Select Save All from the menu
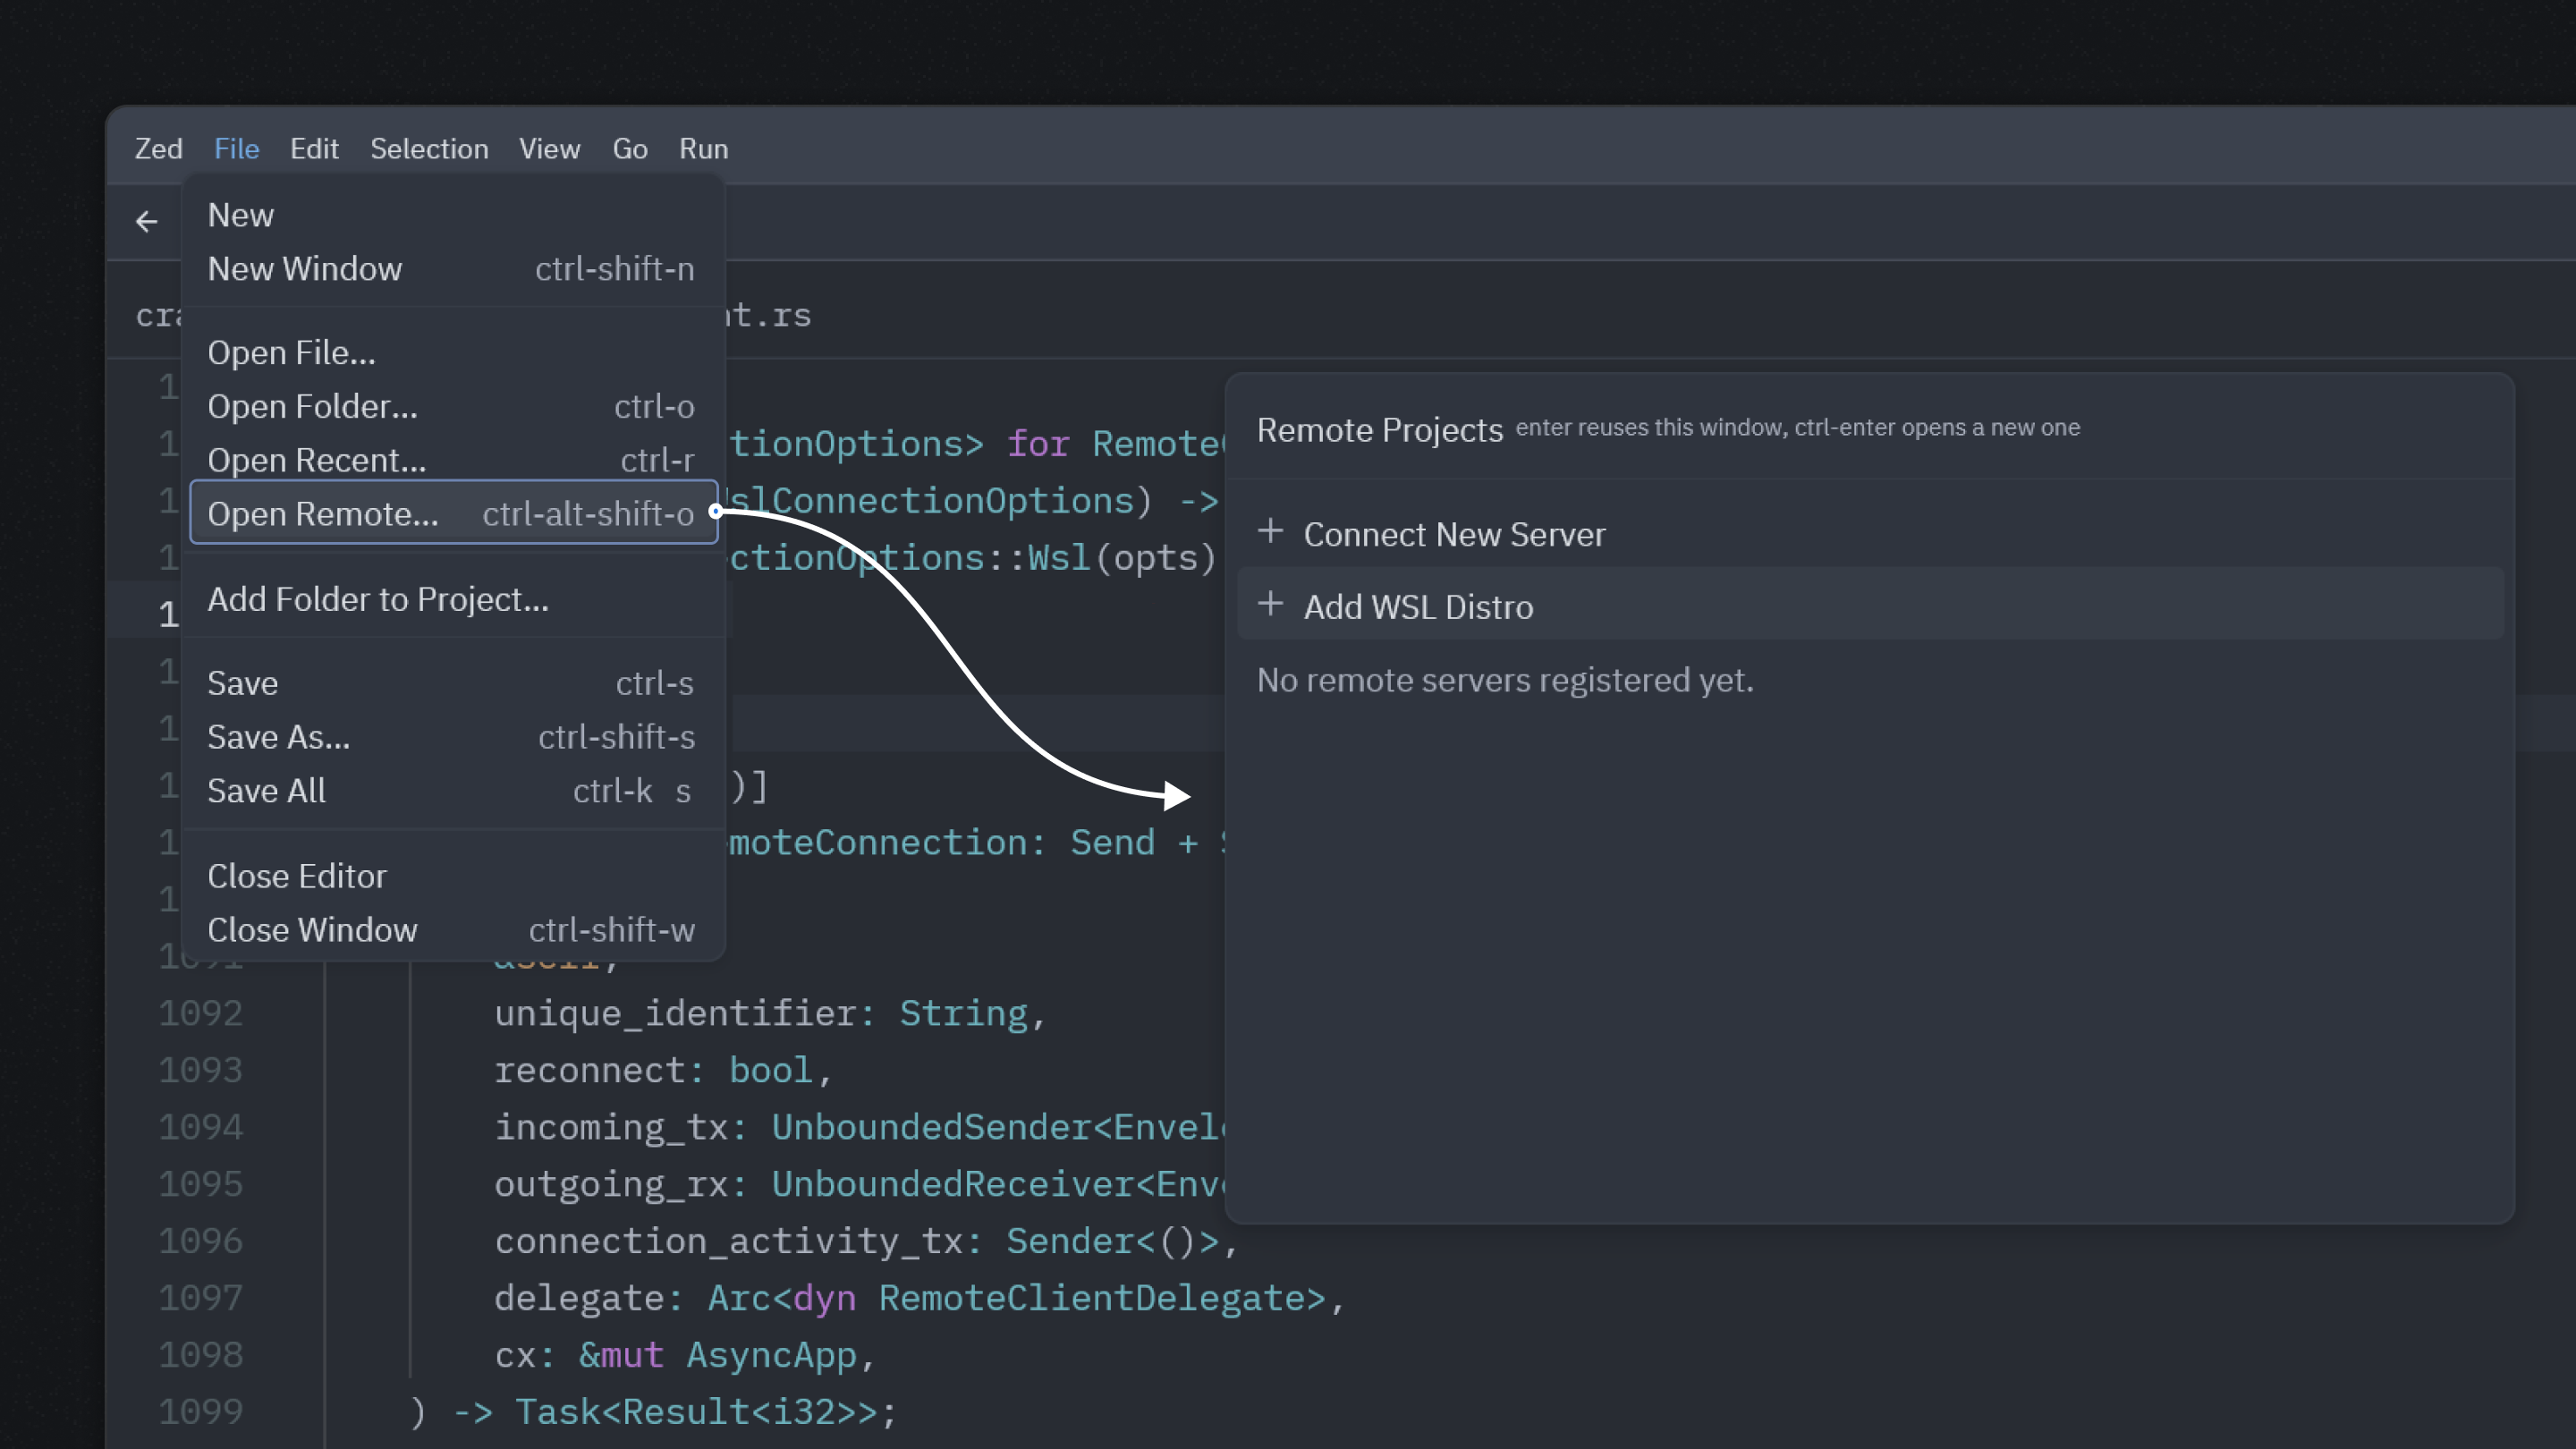Screen dimensions: 2576x1449 tap(266, 790)
